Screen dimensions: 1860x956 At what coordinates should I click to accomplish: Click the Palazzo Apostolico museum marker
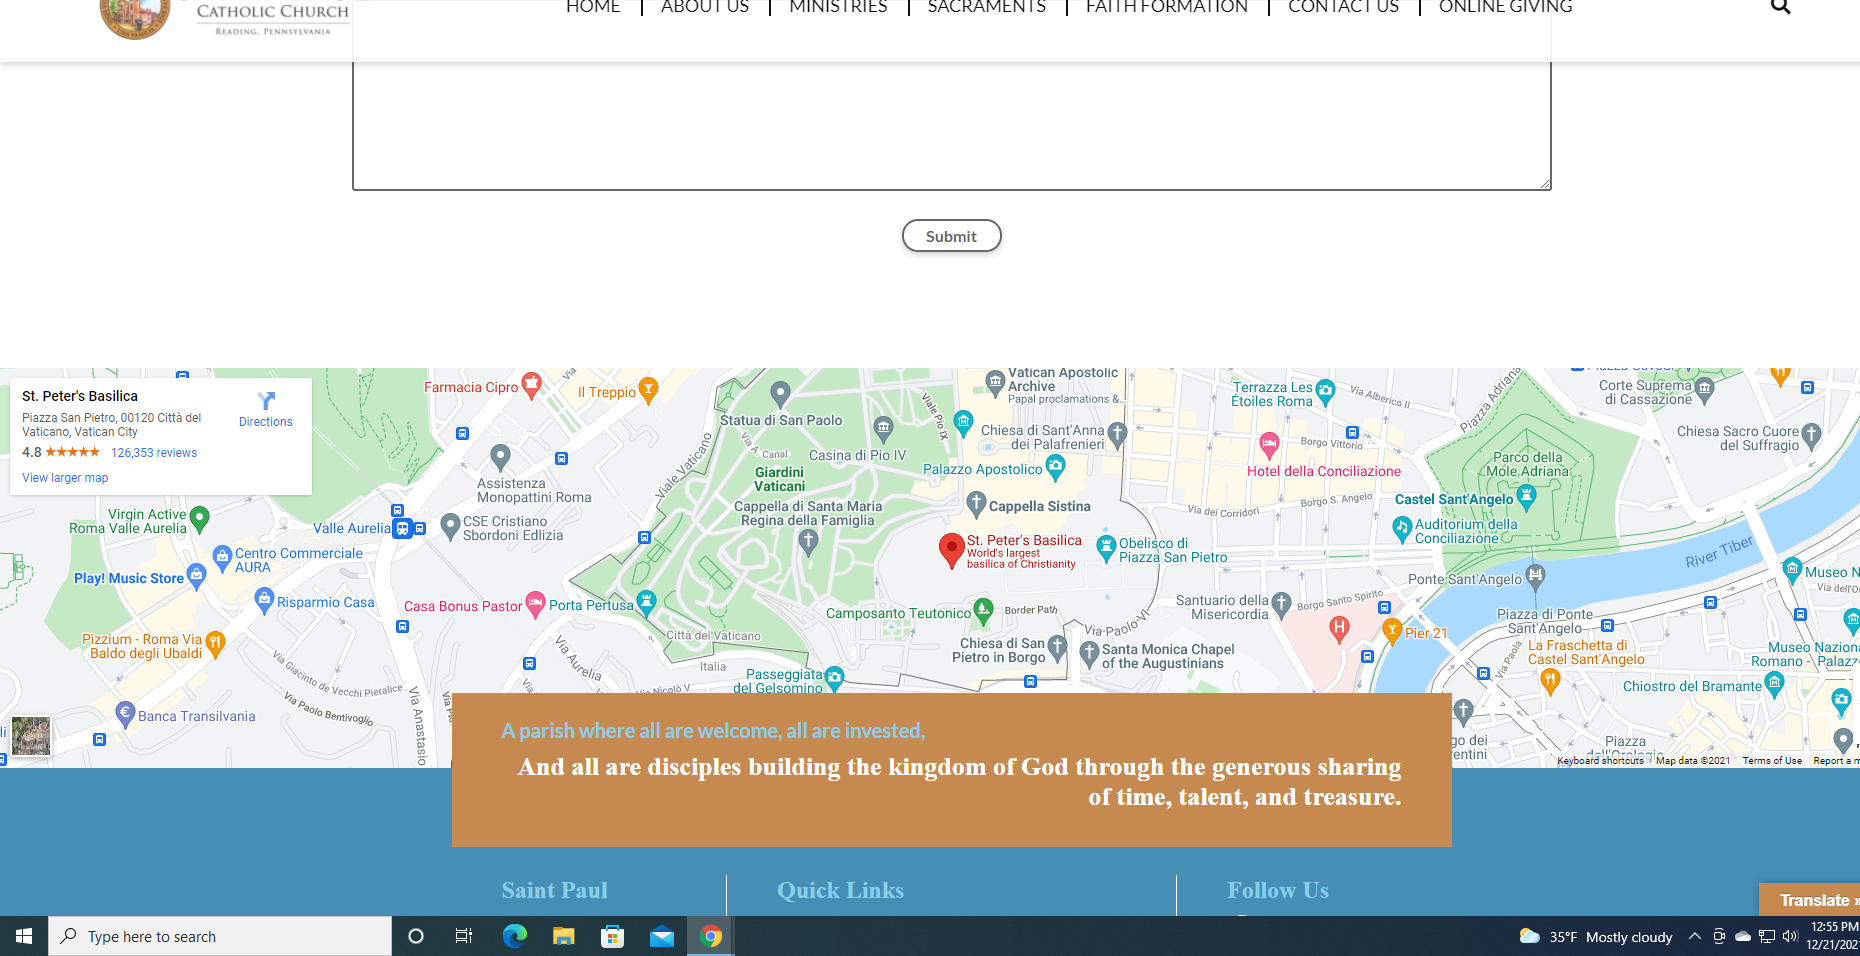(x=1055, y=466)
